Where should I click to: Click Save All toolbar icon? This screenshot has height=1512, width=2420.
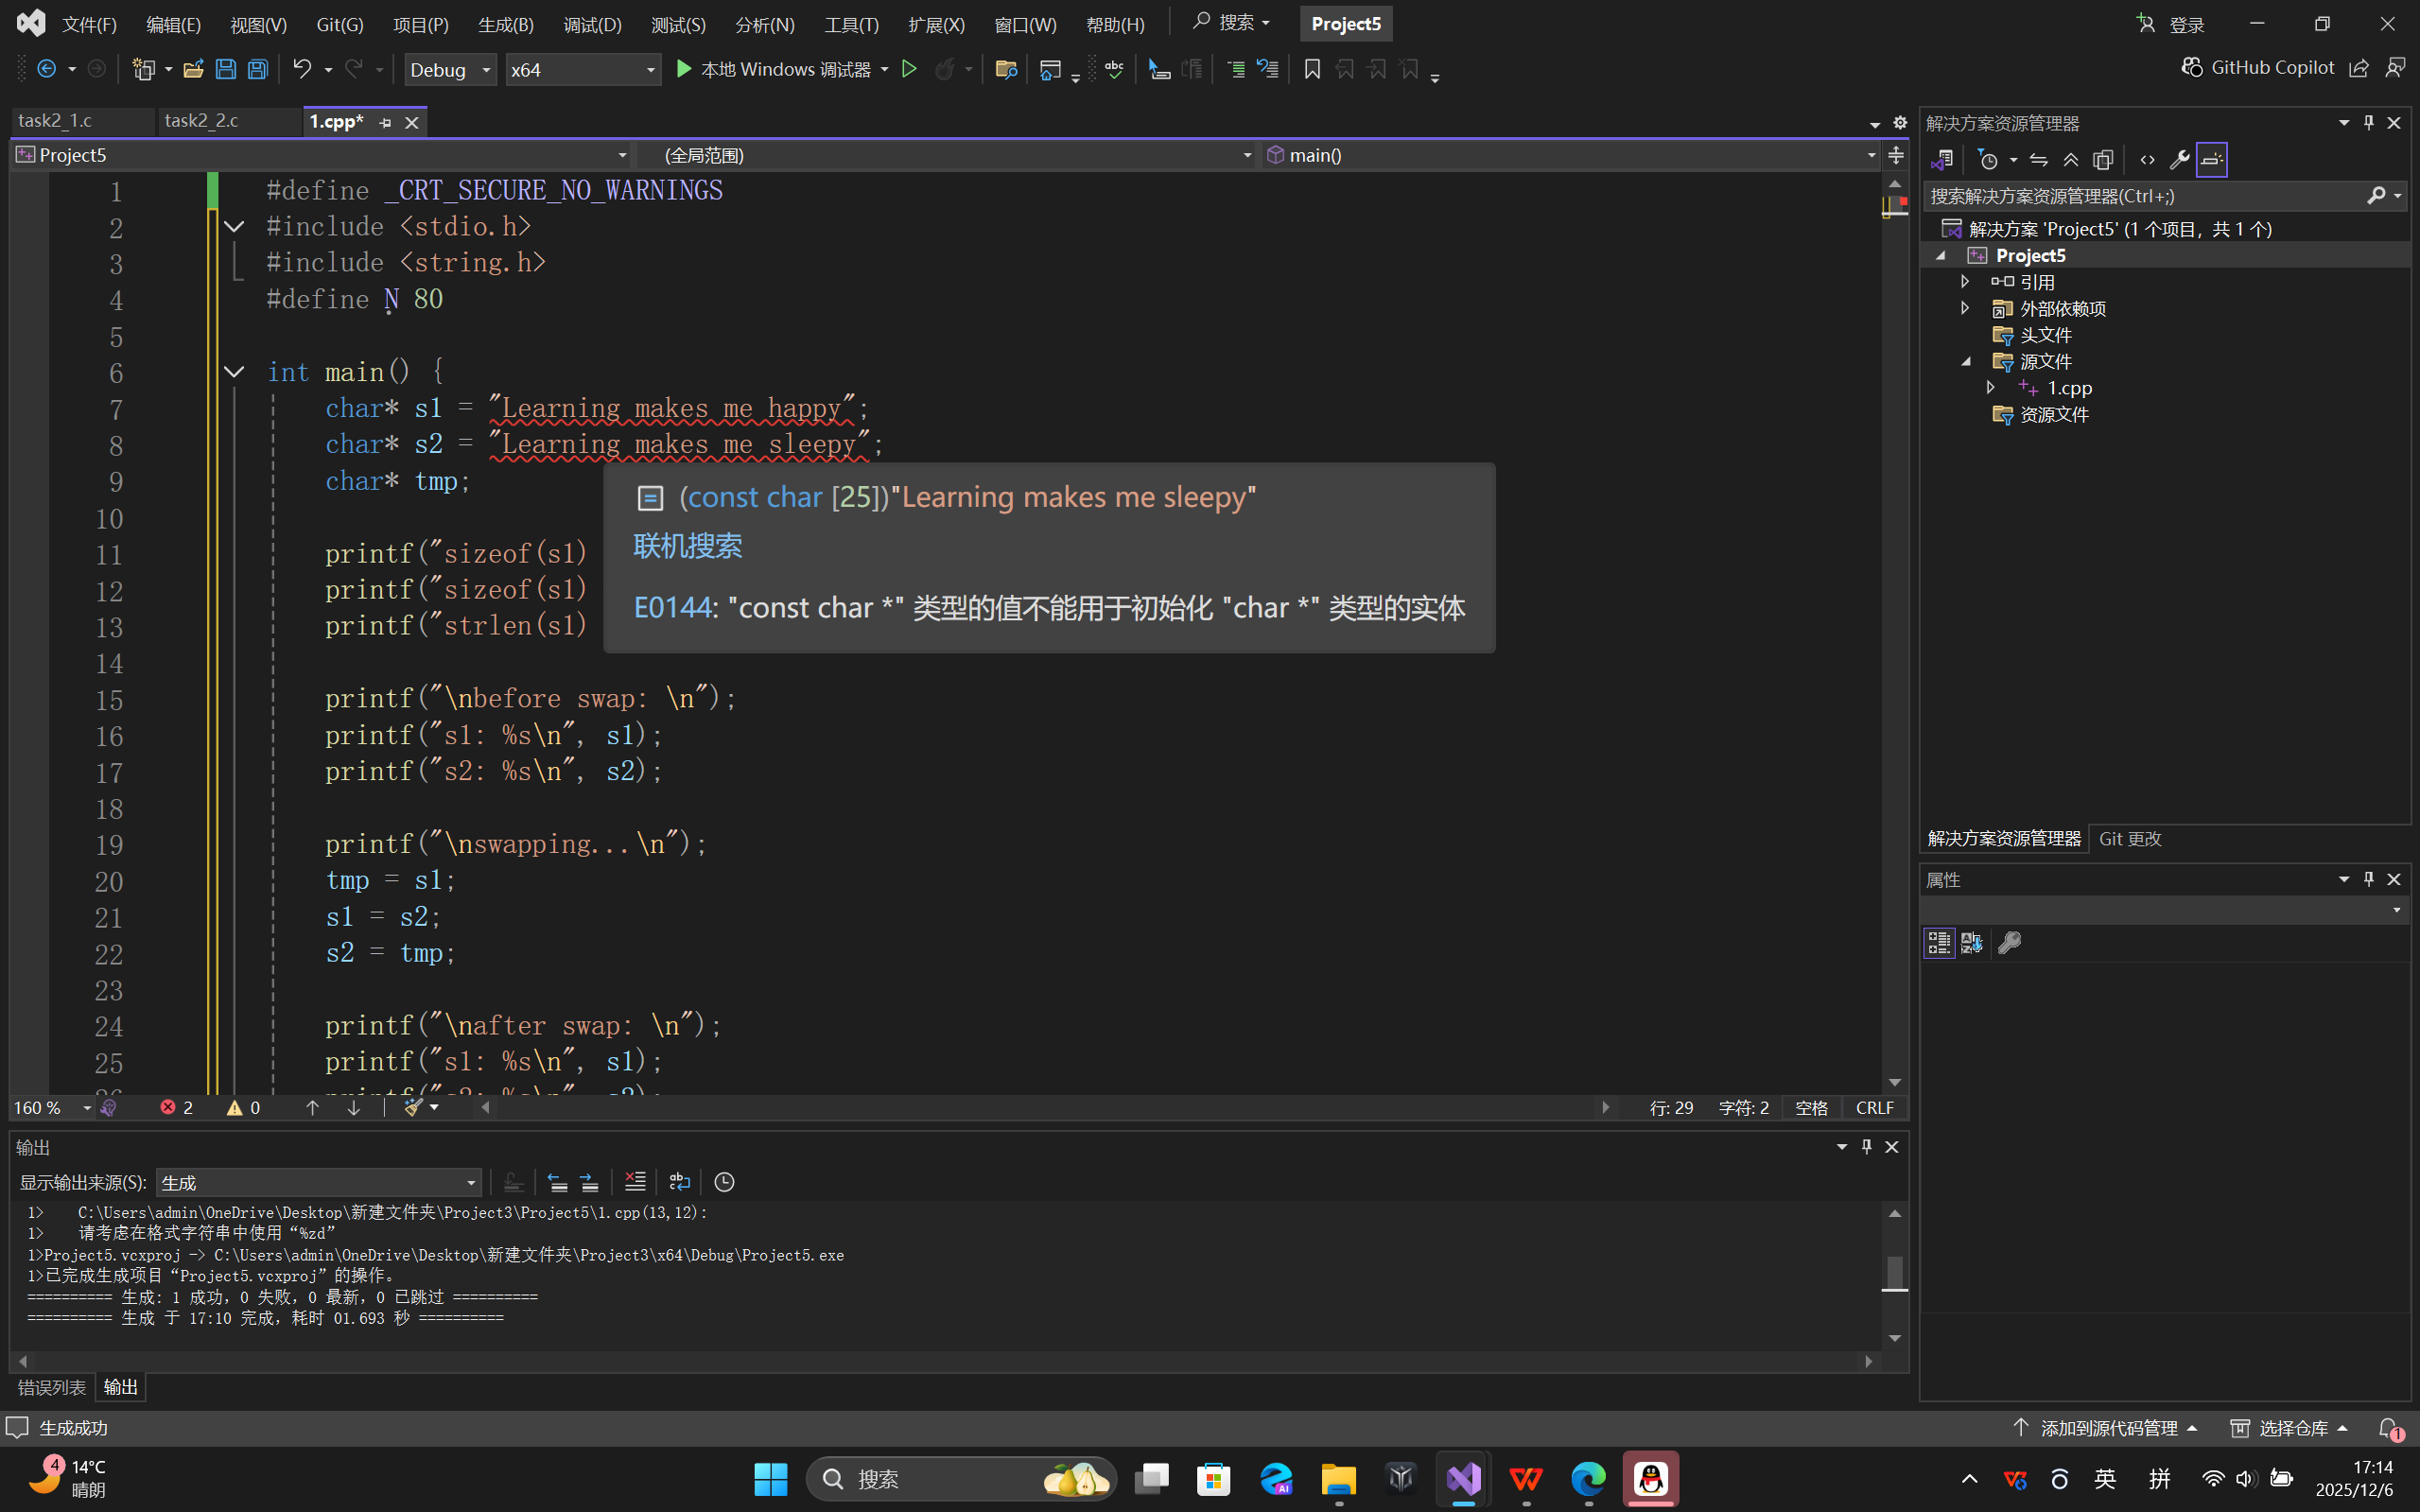click(258, 69)
